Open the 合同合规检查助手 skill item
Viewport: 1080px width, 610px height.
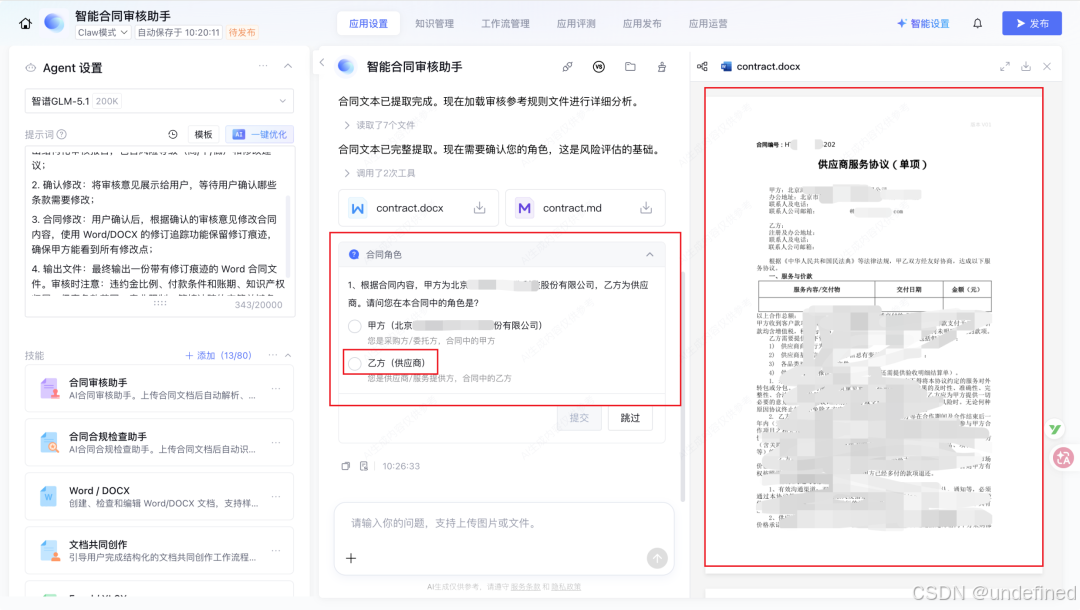(159, 443)
